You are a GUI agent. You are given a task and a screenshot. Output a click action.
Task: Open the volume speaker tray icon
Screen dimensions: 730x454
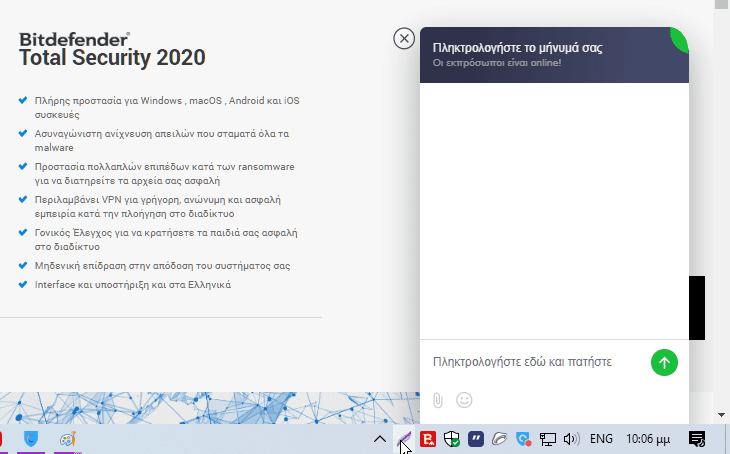click(x=571, y=439)
